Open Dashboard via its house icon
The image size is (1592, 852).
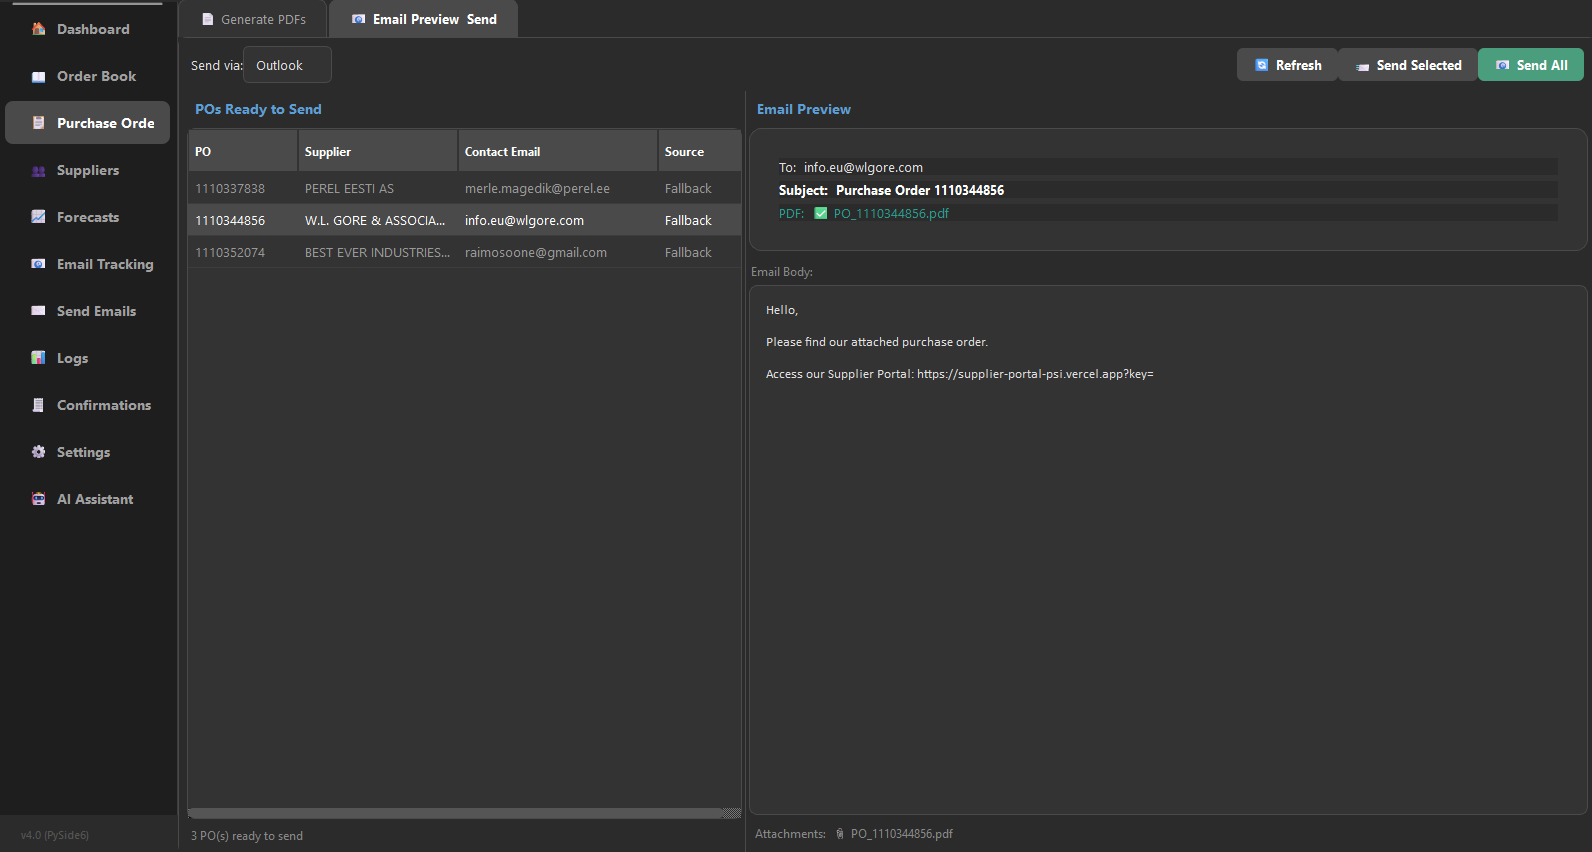pyautogui.click(x=38, y=29)
